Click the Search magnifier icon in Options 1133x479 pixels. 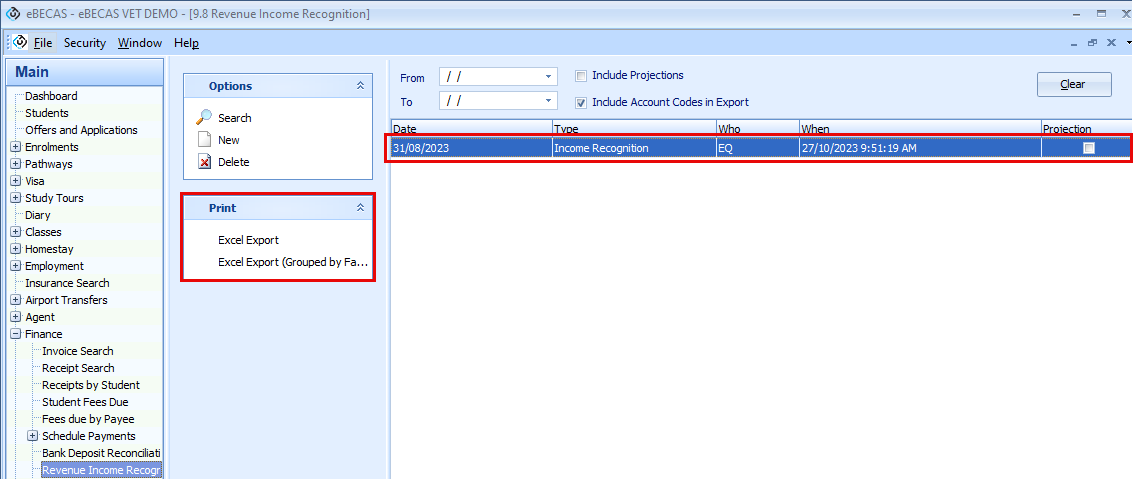(x=204, y=118)
